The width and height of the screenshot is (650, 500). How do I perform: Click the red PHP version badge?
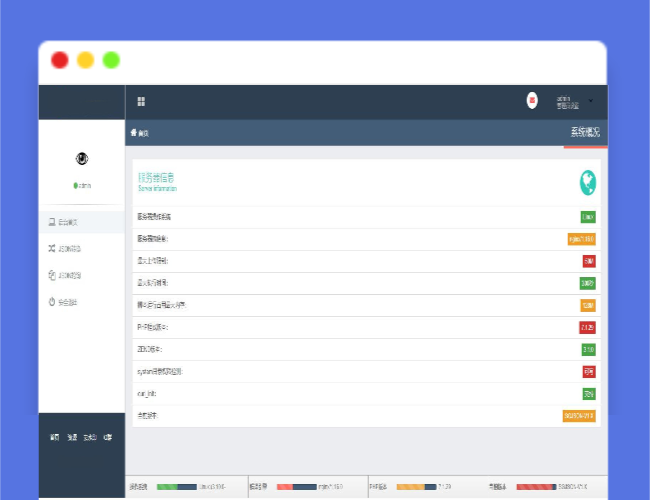point(588,327)
